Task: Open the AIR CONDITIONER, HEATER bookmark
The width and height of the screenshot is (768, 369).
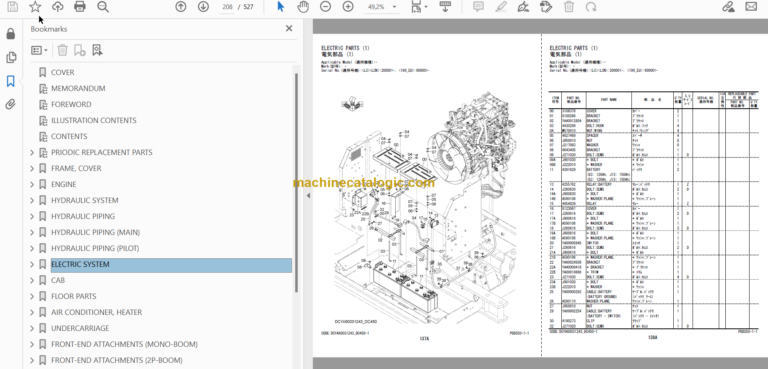Action: (96, 312)
